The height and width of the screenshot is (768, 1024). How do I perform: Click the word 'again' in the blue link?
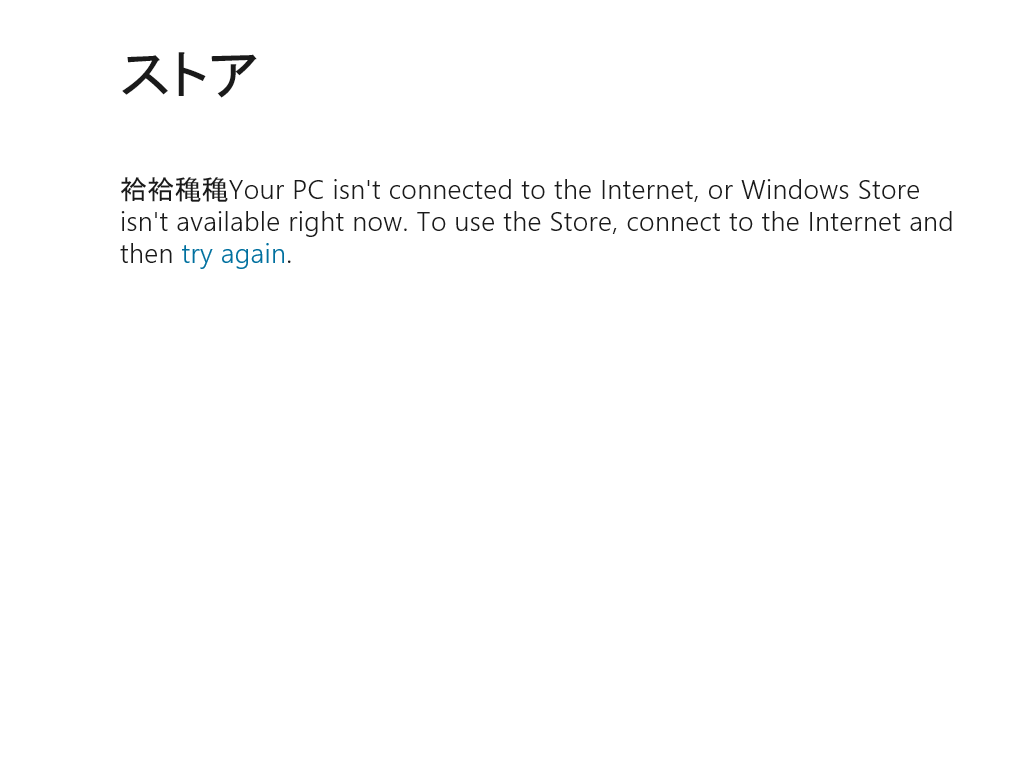[253, 254]
